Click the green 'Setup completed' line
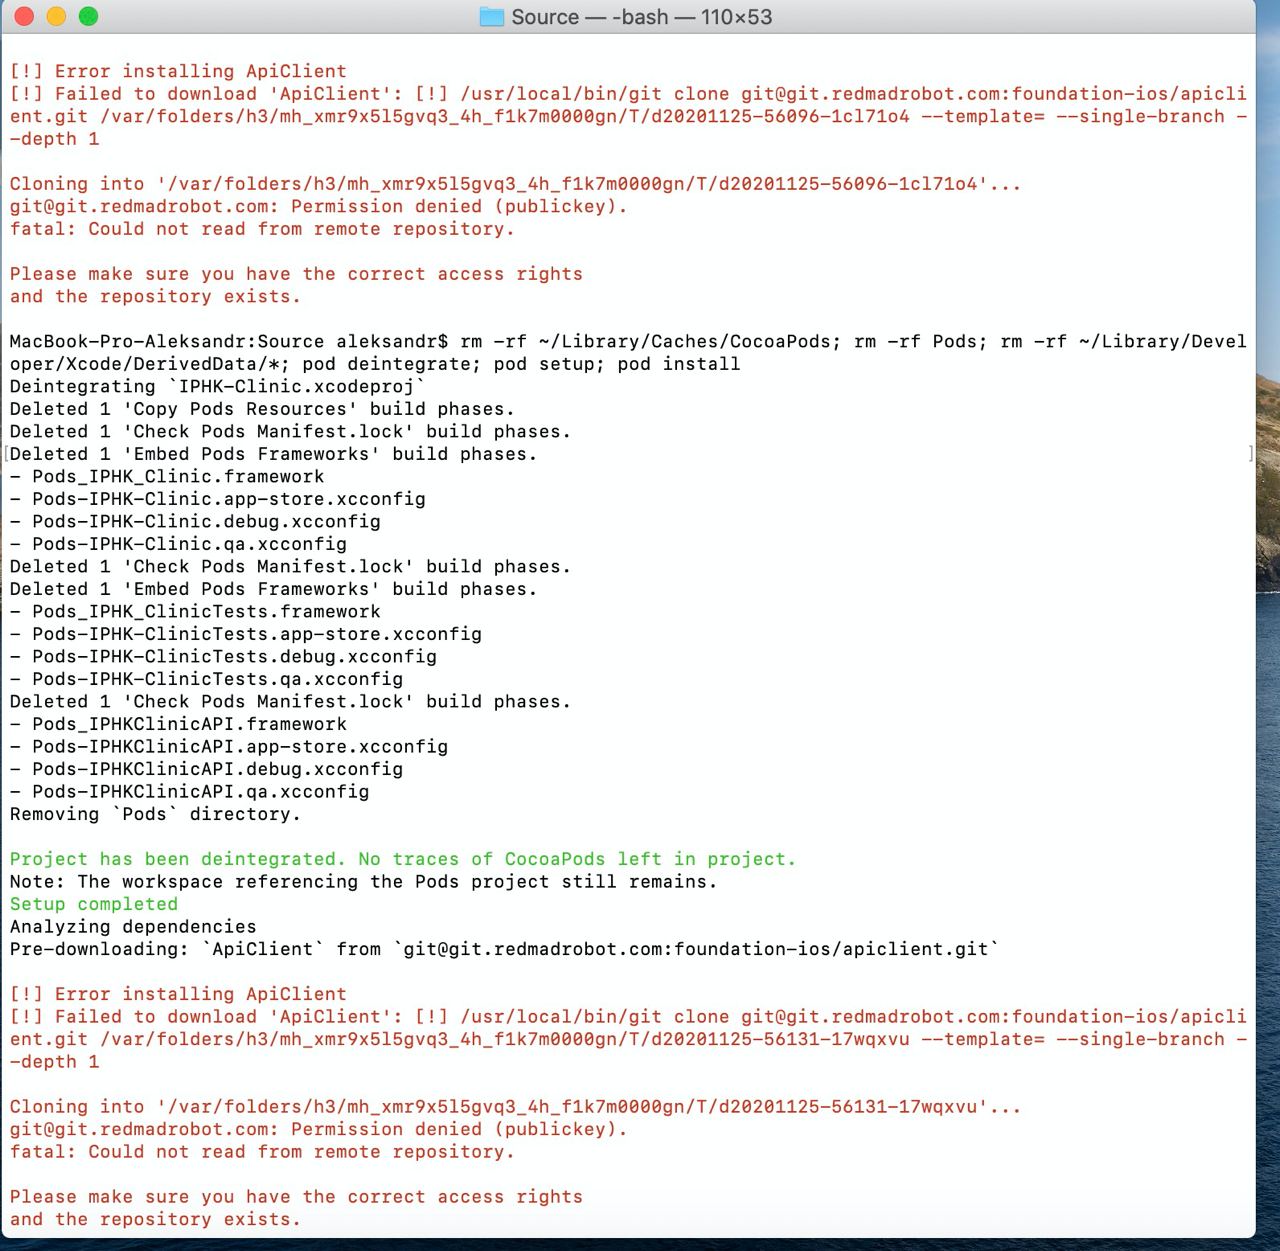Image resolution: width=1280 pixels, height=1251 pixels. tap(94, 904)
